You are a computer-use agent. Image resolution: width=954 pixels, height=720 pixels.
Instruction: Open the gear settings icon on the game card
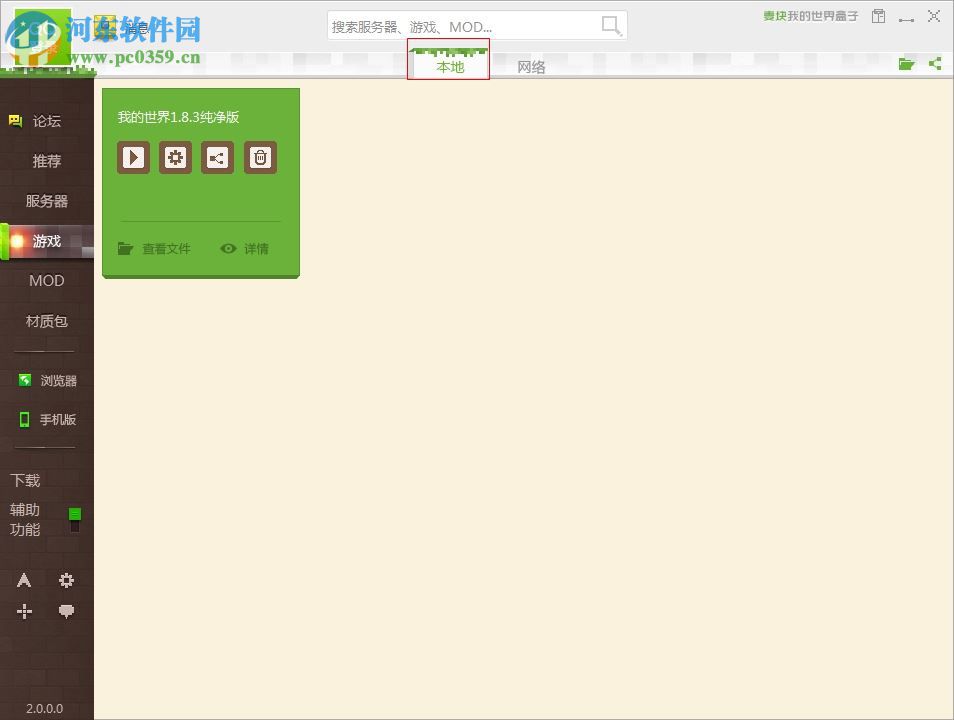click(x=175, y=157)
